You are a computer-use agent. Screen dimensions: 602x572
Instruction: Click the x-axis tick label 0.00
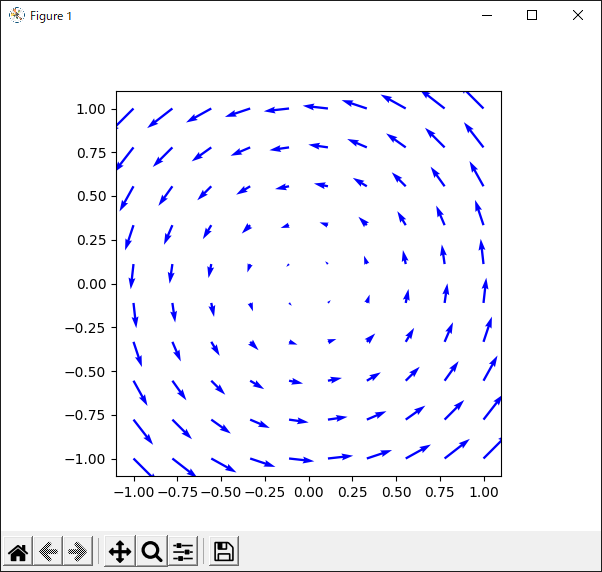(309, 492)
